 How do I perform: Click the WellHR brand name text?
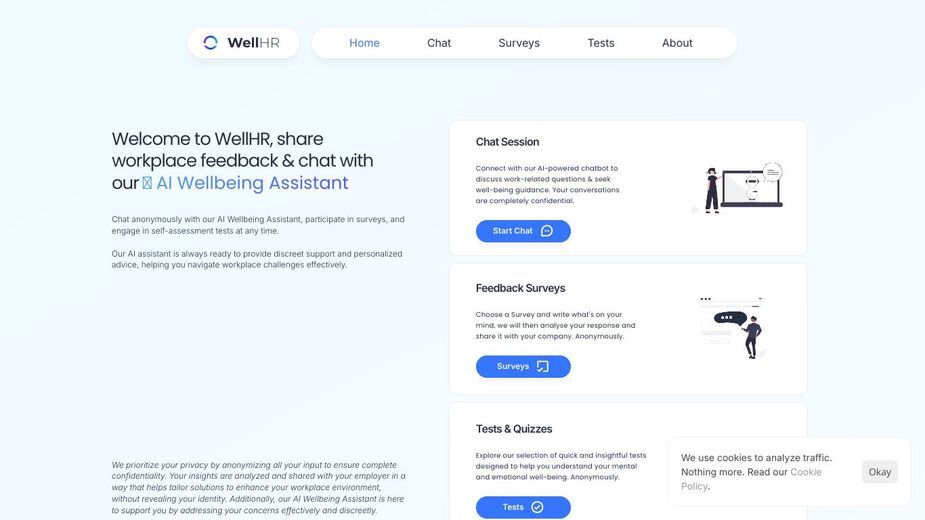click(x=254, y=42)
